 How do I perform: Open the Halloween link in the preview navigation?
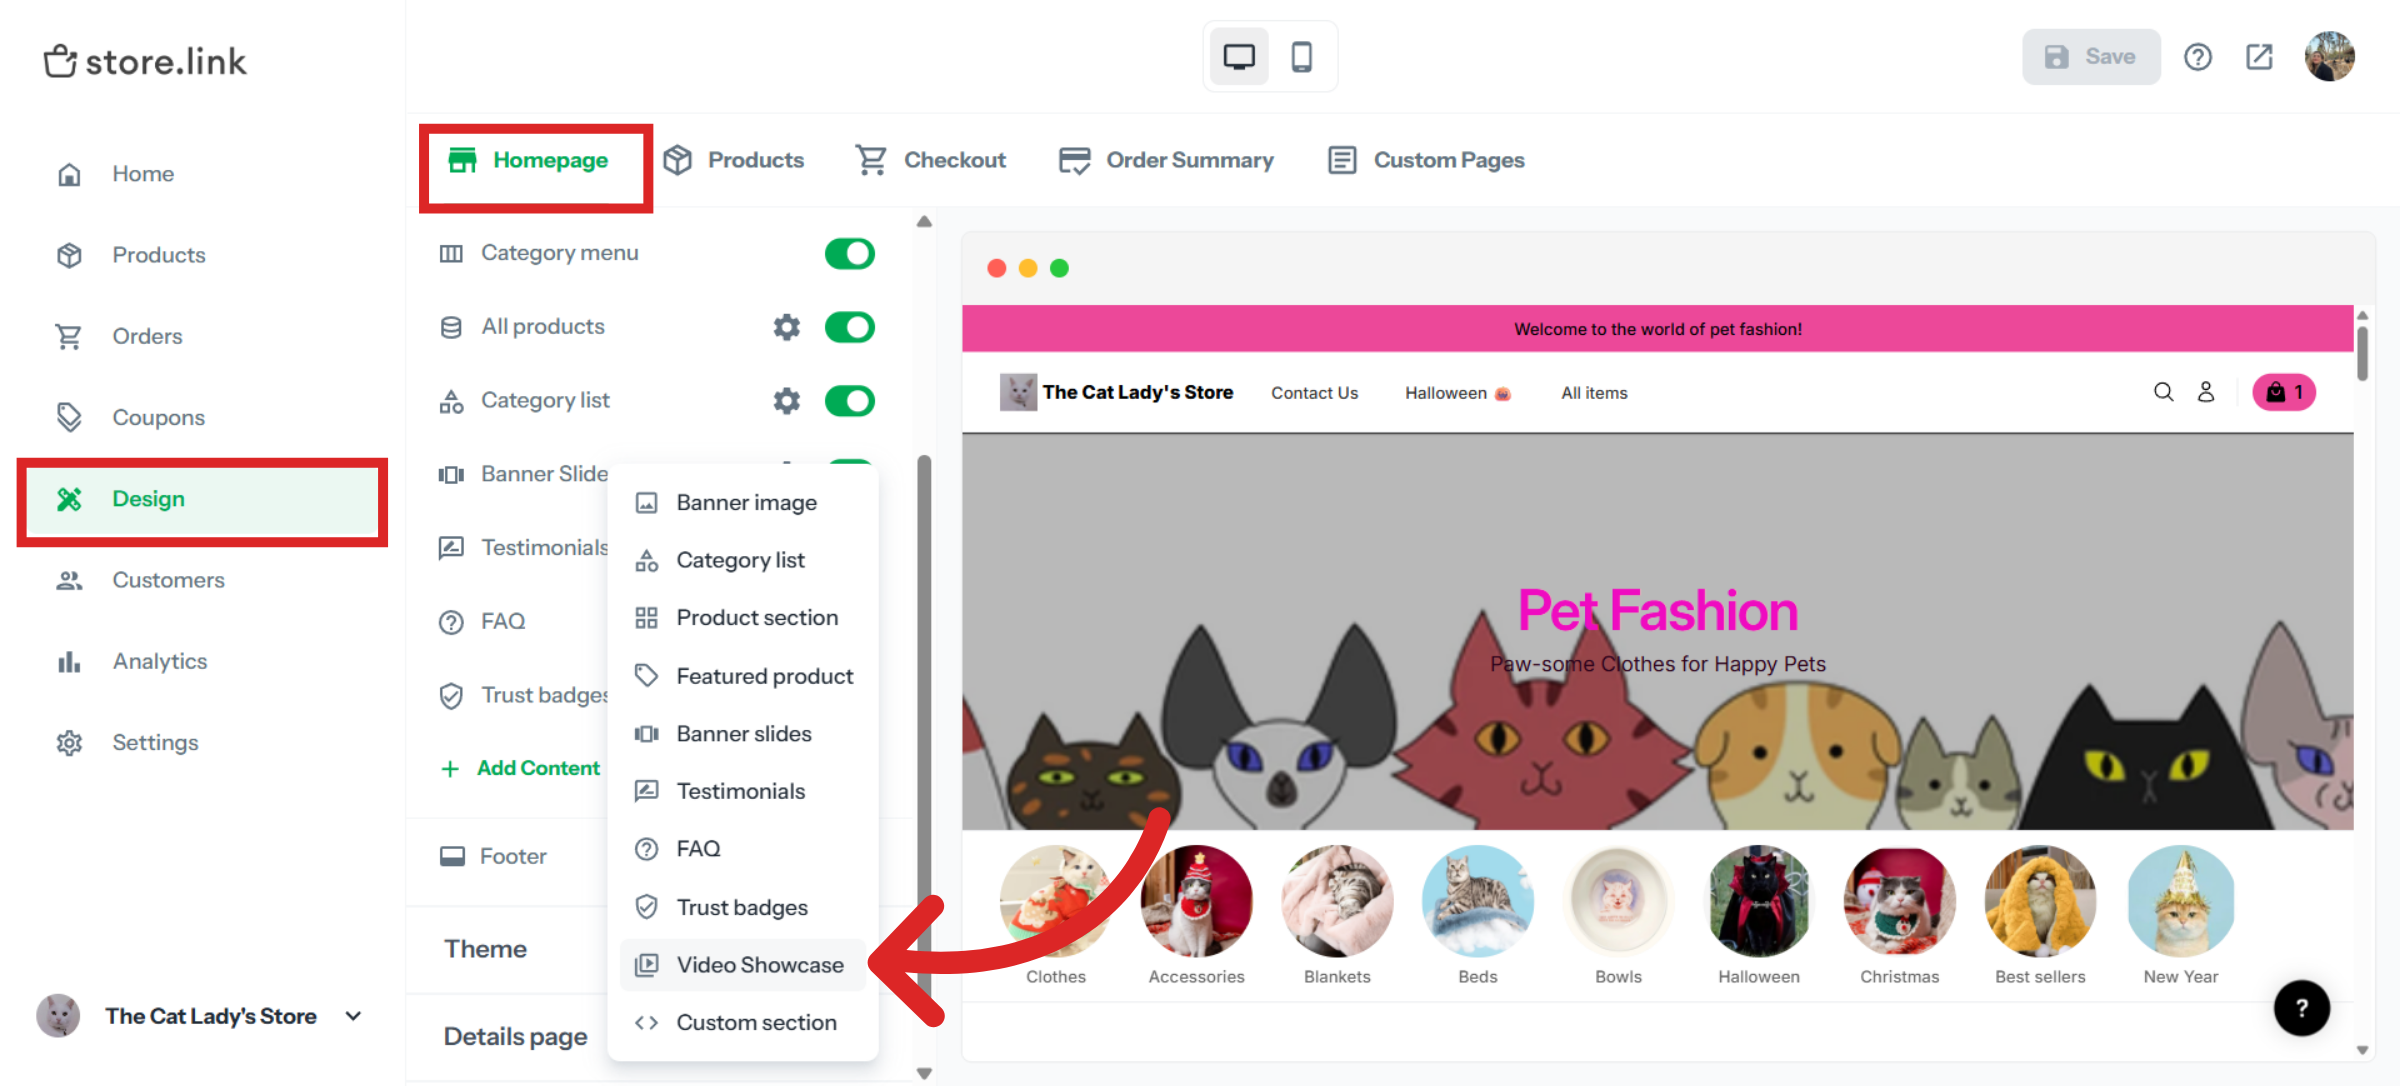[1457, 393]
